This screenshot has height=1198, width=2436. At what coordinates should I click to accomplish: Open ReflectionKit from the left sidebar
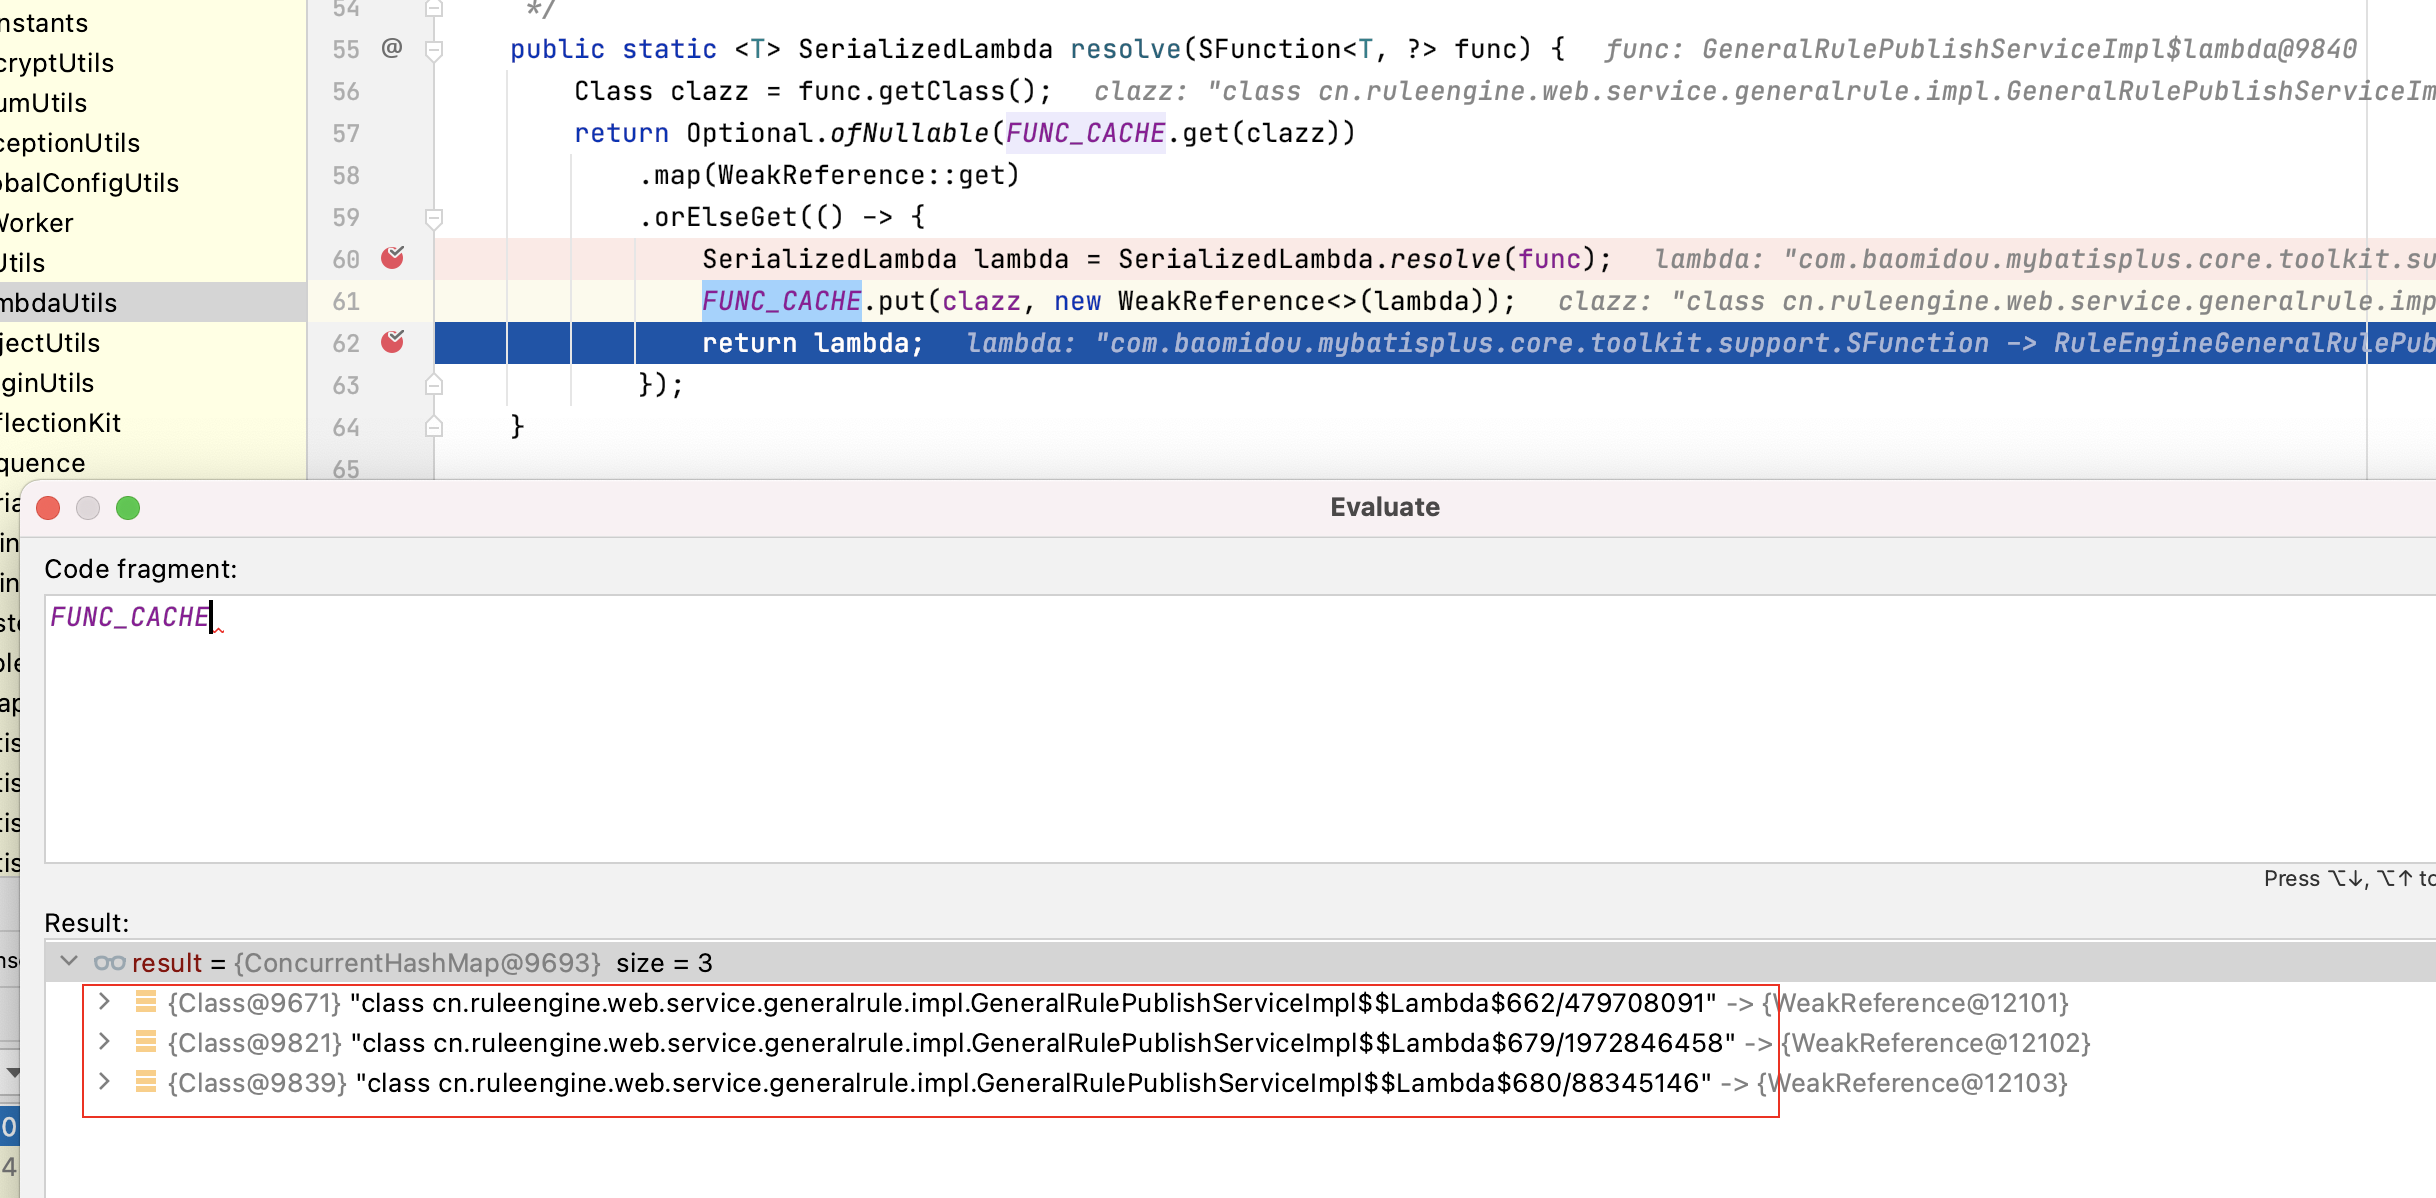60,422
